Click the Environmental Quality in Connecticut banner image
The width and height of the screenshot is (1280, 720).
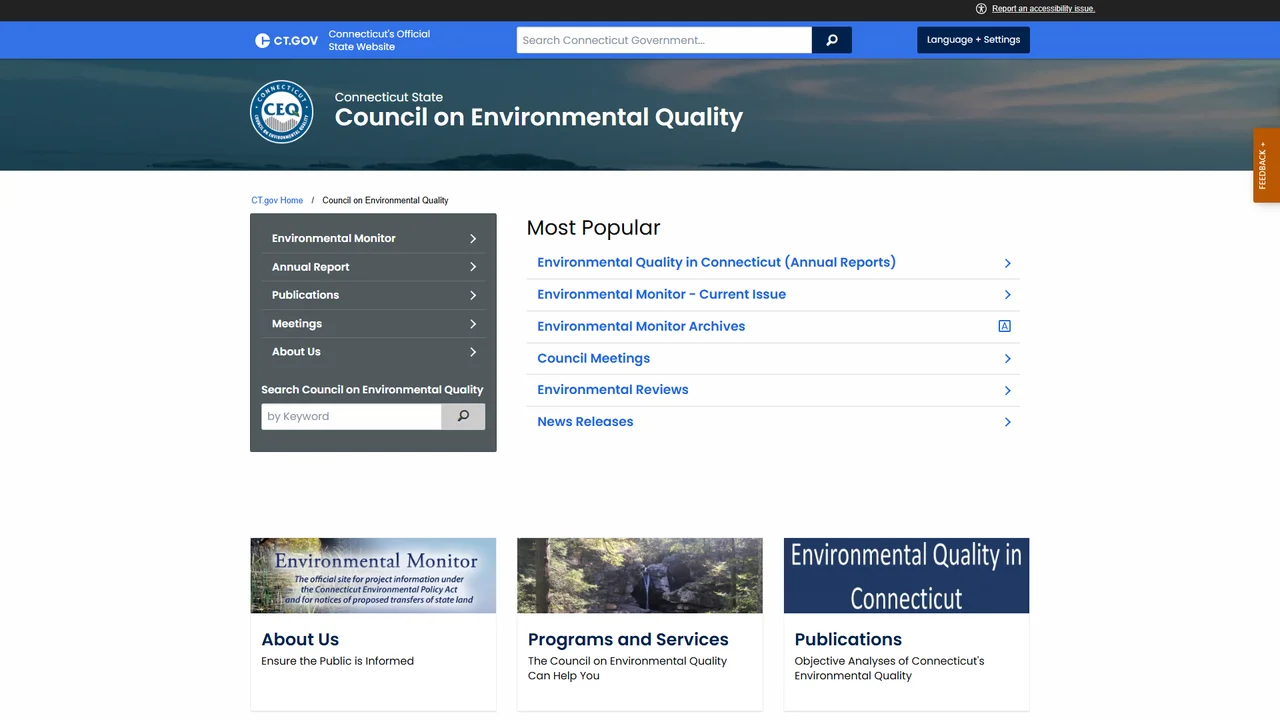pyautogui.click(x=906, y=576)
